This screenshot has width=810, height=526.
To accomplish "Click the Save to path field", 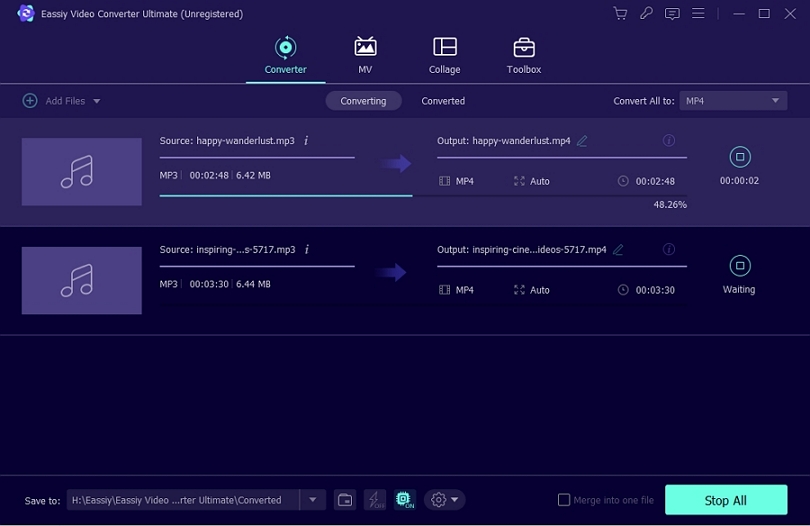I will [183, 500].
